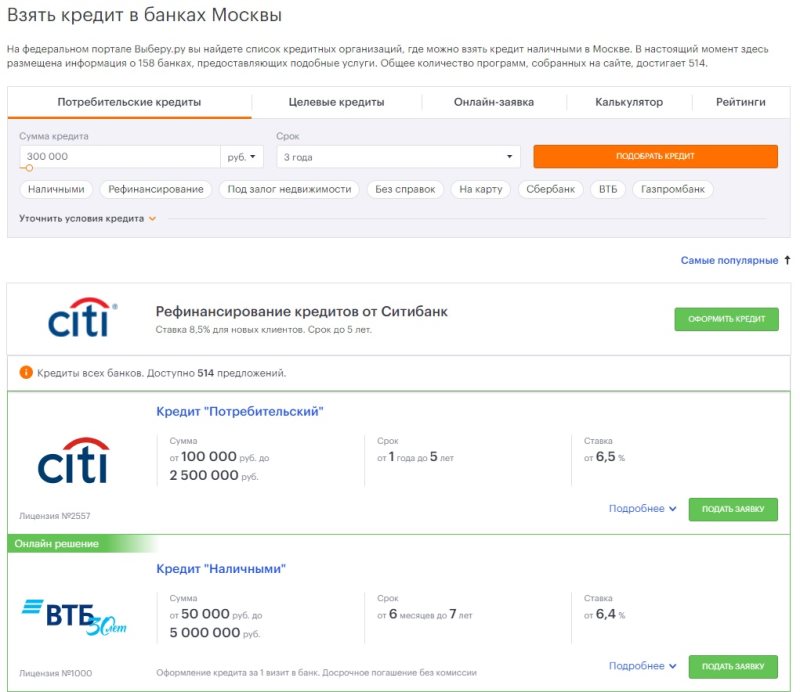Click the Citi logo on the Потребительский loan card

tap(73, 460)
